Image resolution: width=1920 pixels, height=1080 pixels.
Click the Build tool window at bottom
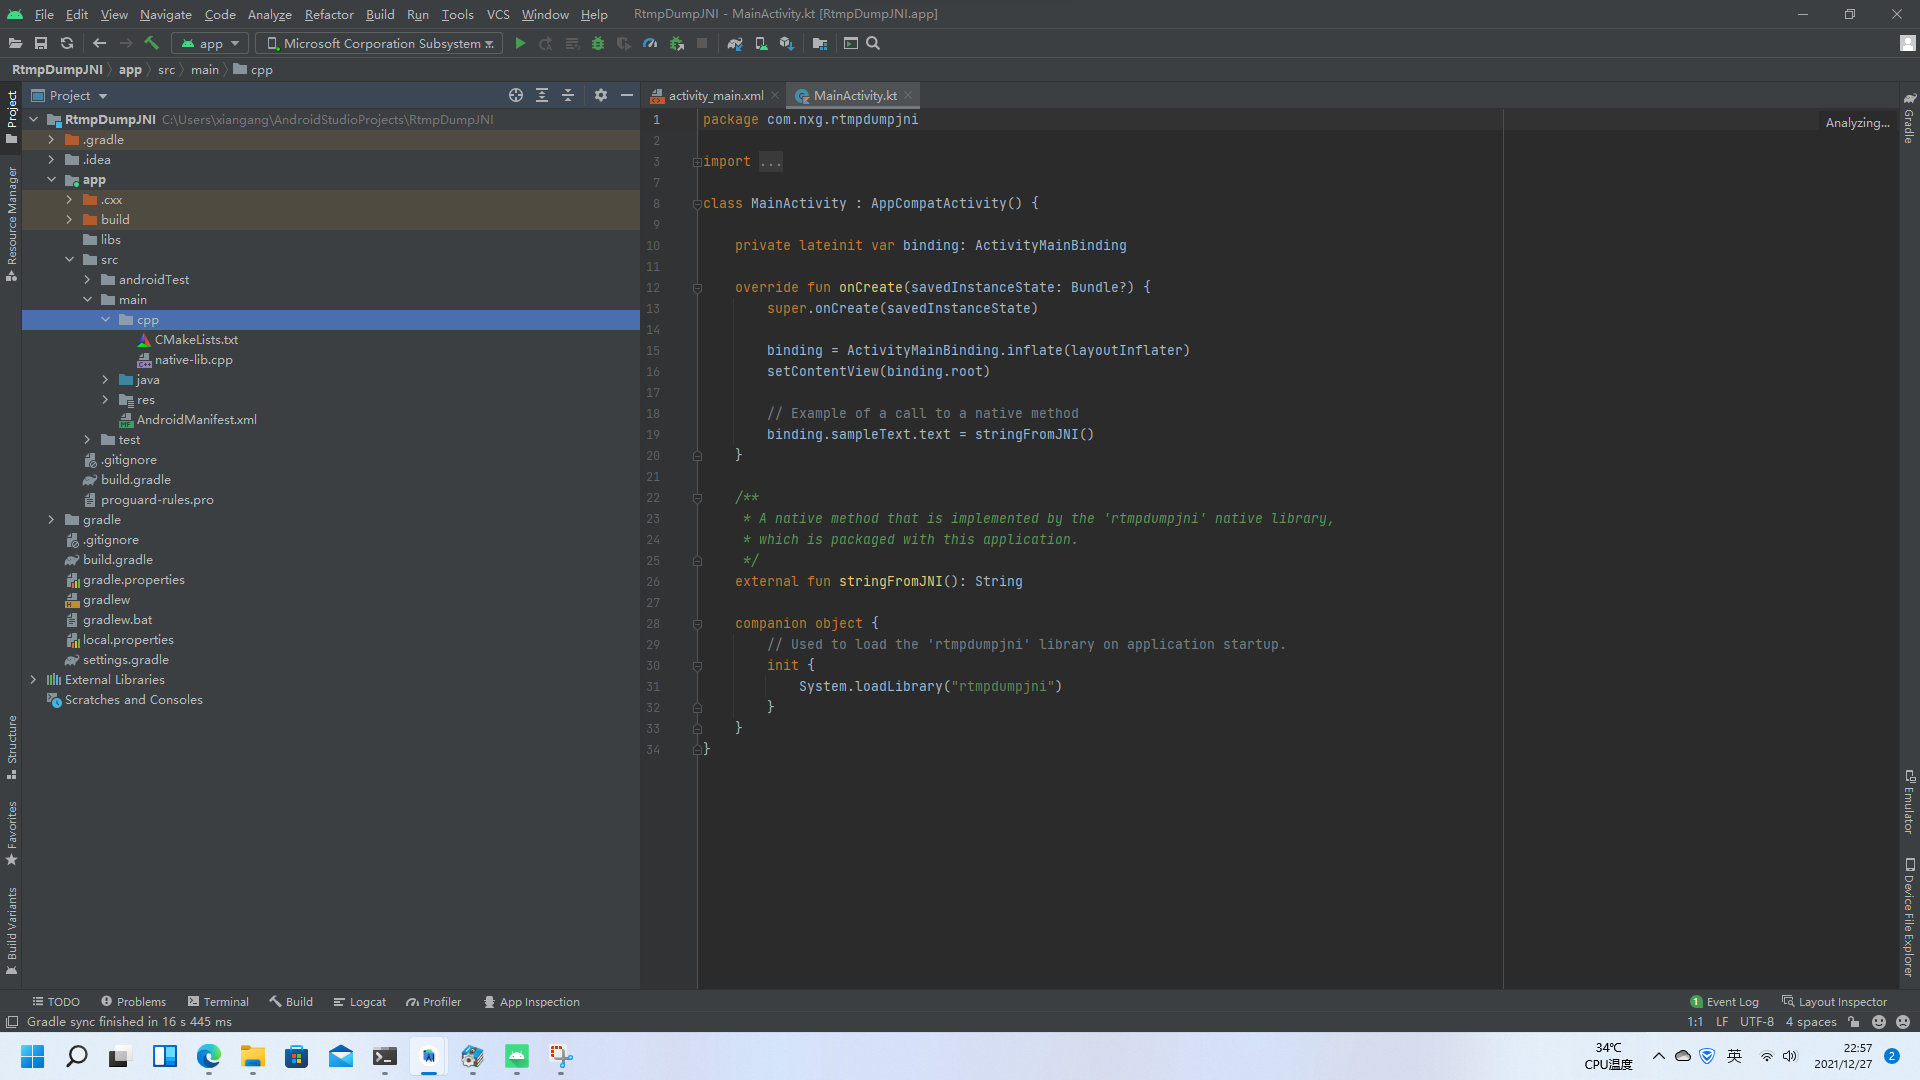290,1002
